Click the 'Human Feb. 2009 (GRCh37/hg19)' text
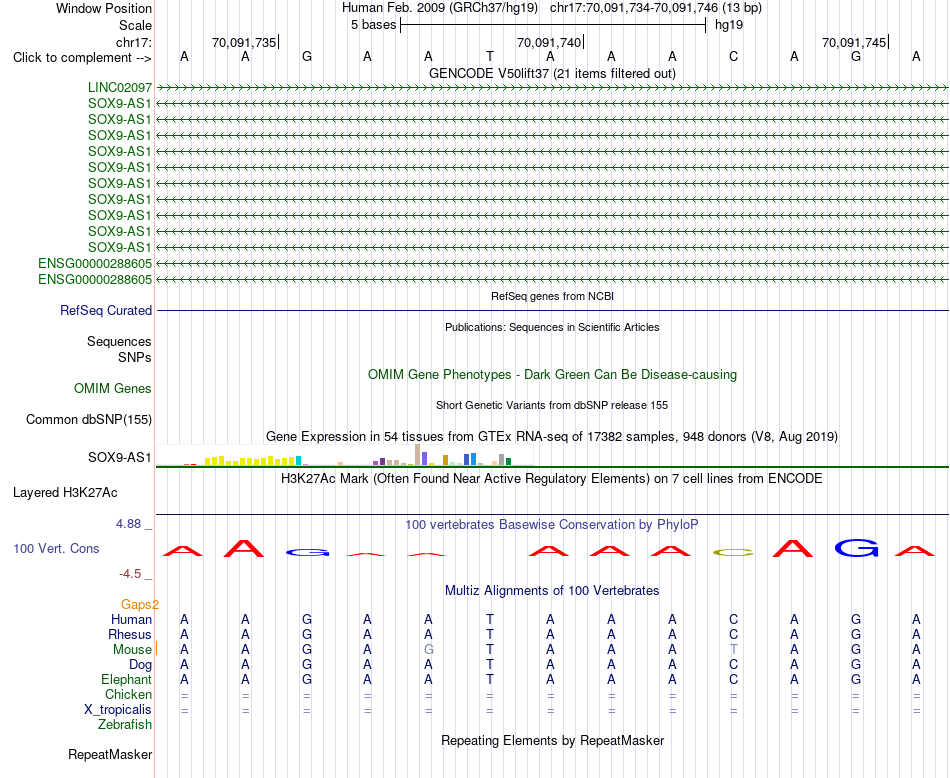Image resolution: width=950 pixels, height=778 pixels. 440,8
